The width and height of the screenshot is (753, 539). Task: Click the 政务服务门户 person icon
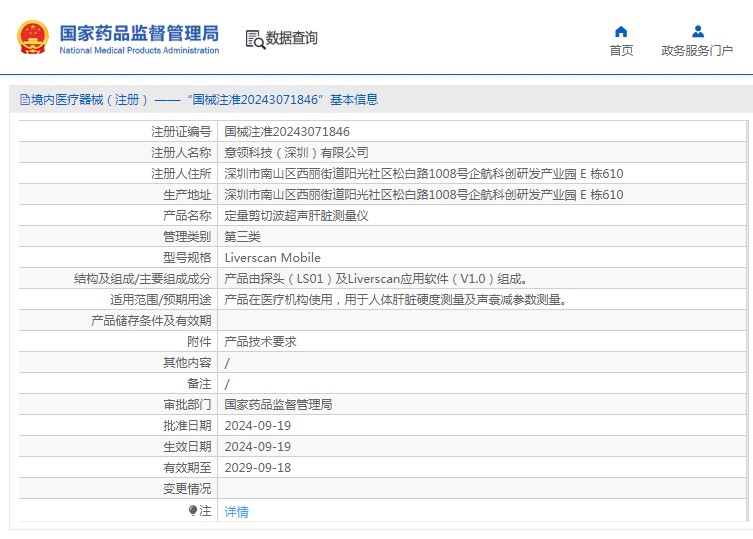tap(697, 31)
